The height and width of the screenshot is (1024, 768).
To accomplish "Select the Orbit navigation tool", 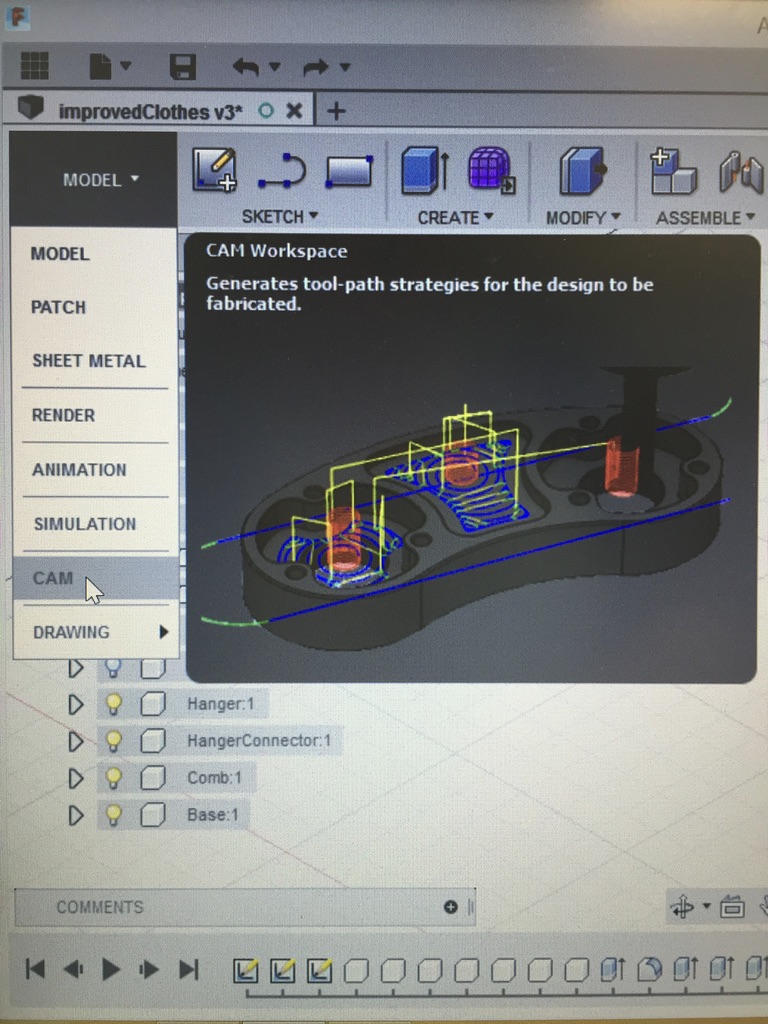I will coord(683,907).
